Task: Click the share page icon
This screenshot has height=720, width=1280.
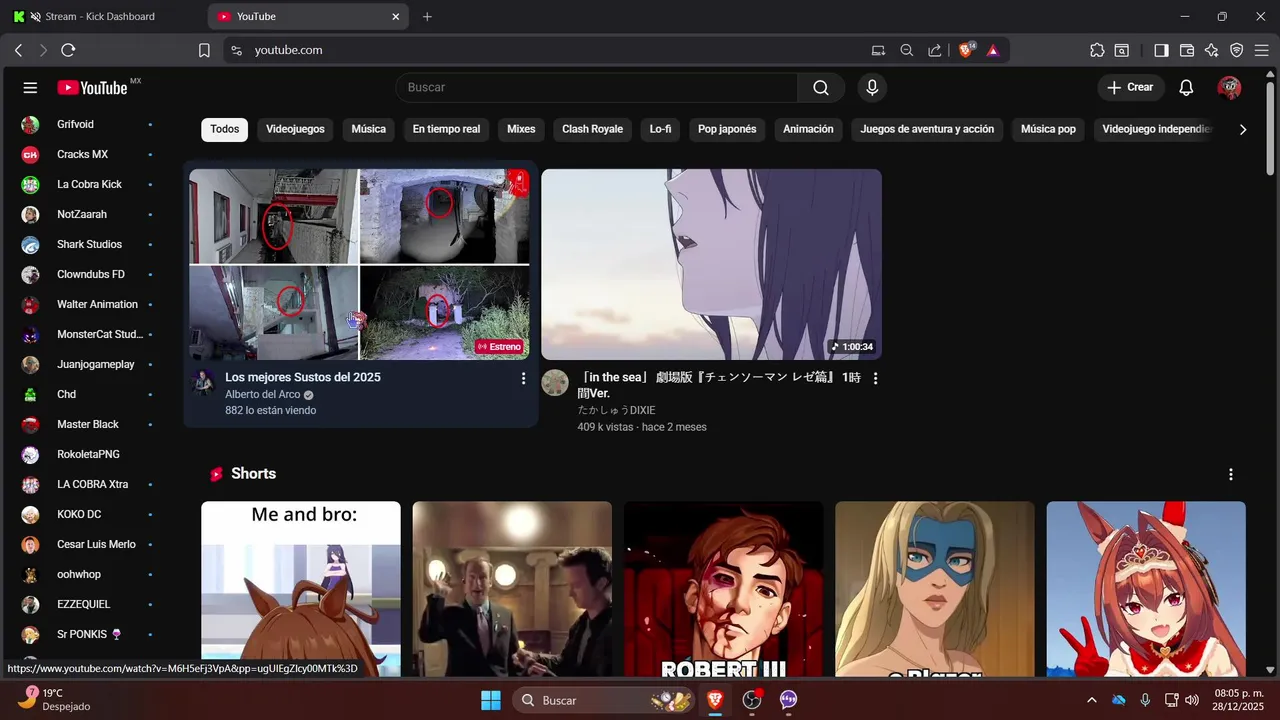Action: (x=934, y=50)
